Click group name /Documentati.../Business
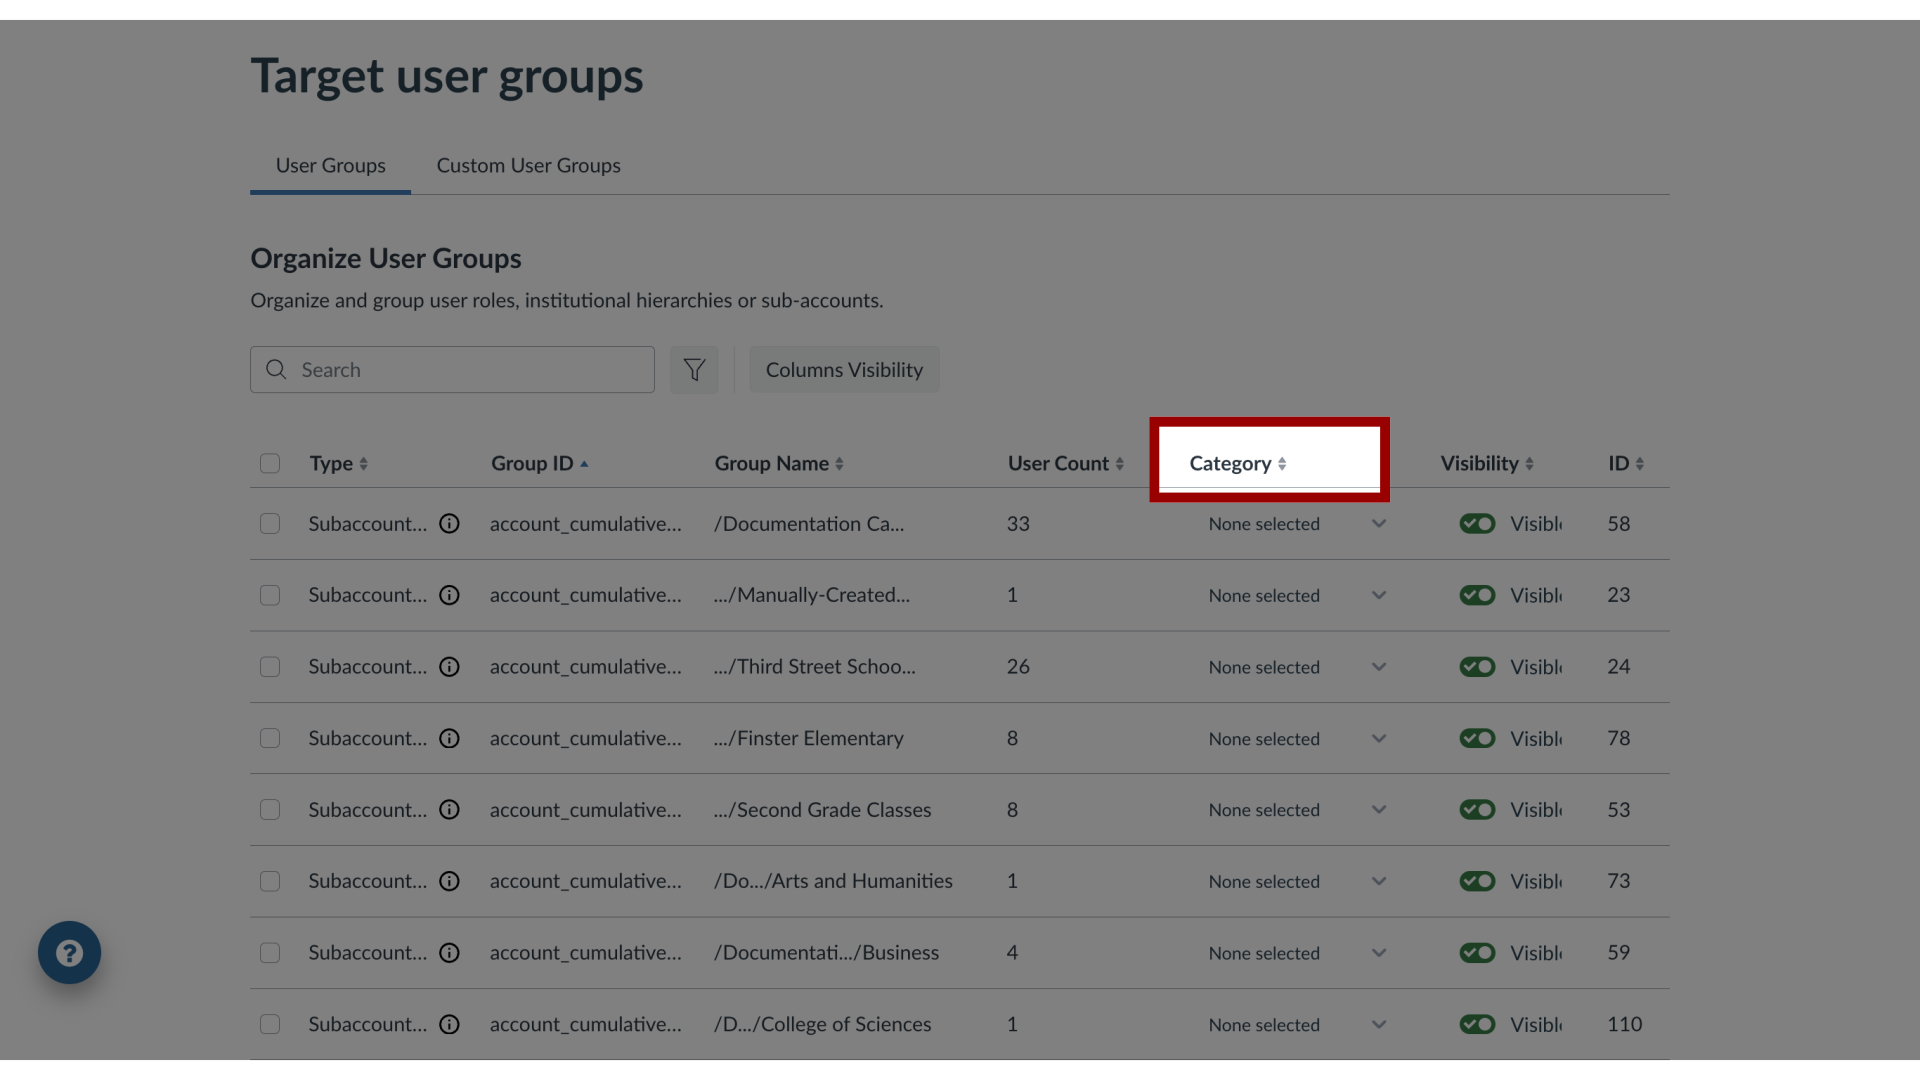Screen dimensions: 1920x1080 coord(827,953)
